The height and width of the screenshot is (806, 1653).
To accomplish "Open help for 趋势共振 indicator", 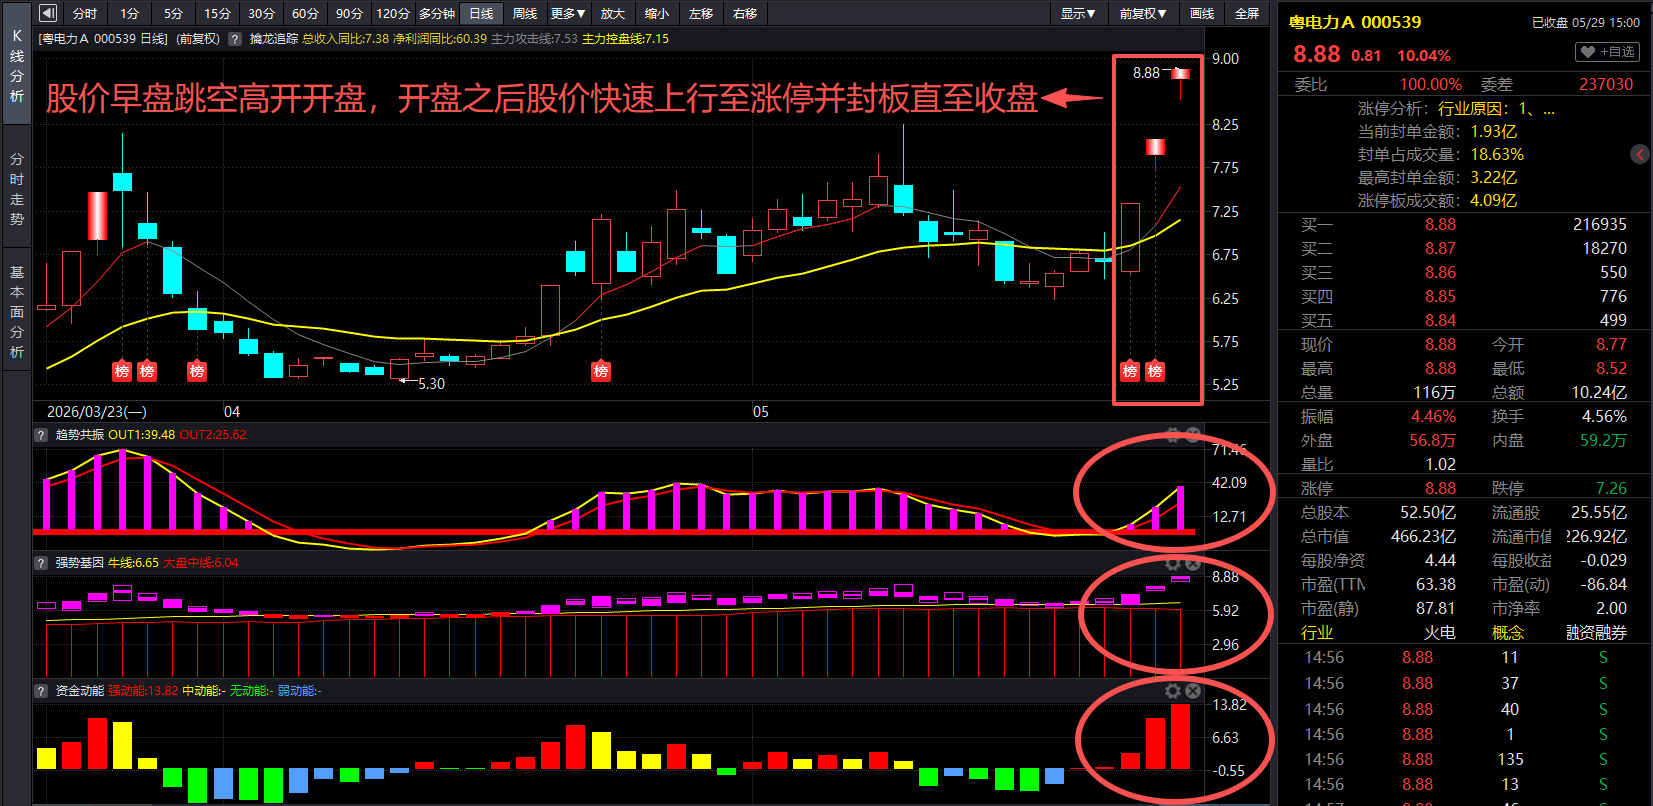I will point(41,435).
